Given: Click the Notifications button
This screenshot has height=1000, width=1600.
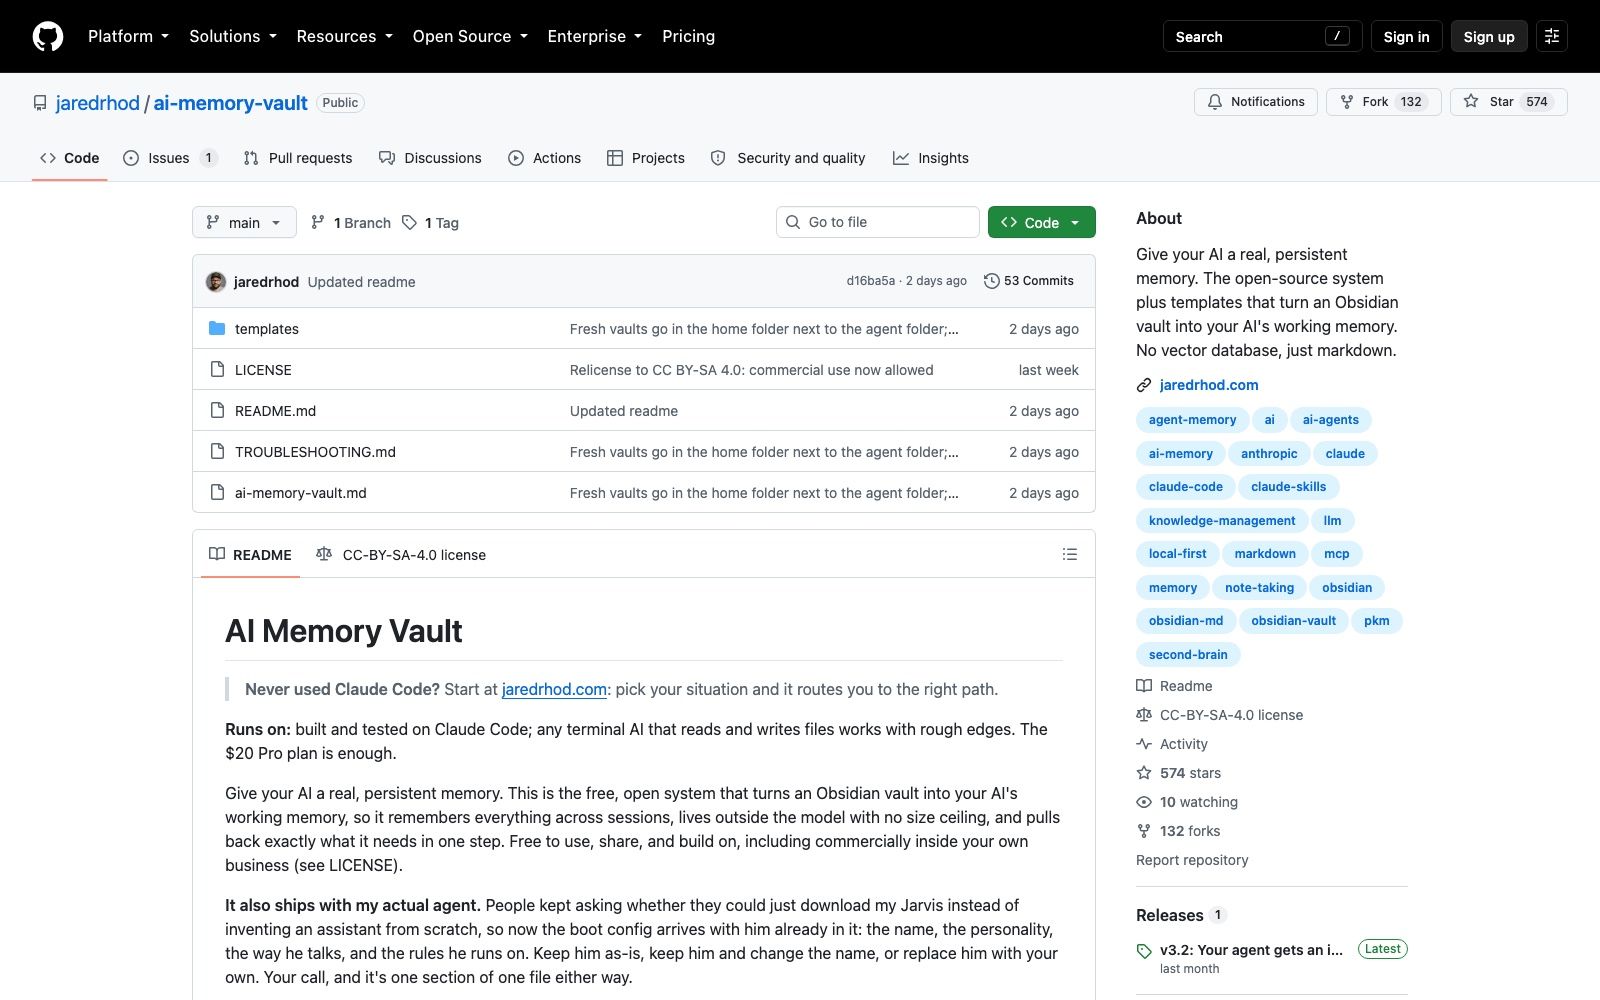Looking at the screenshot, I should tap(1256, 102).
